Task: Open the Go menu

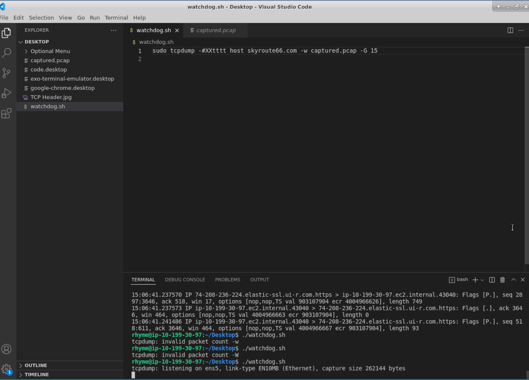Action: tap(81, 18)
